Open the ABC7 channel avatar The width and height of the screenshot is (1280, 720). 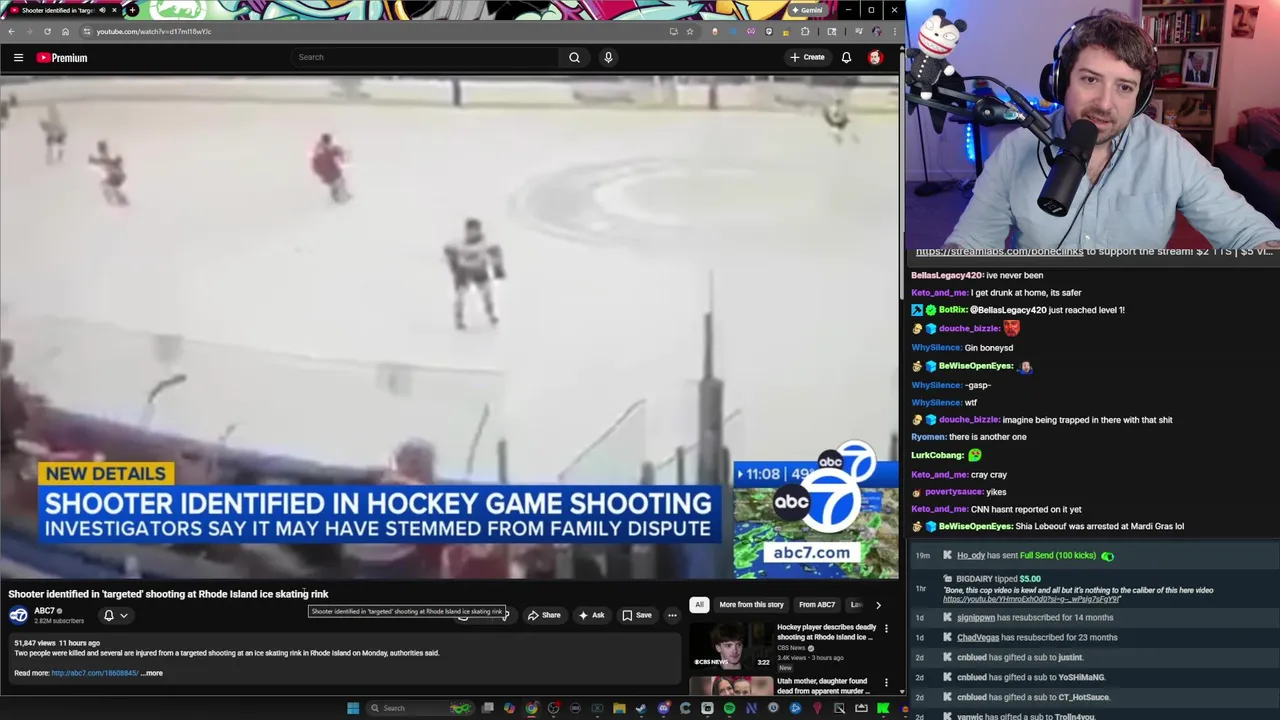tap(18, 615)
